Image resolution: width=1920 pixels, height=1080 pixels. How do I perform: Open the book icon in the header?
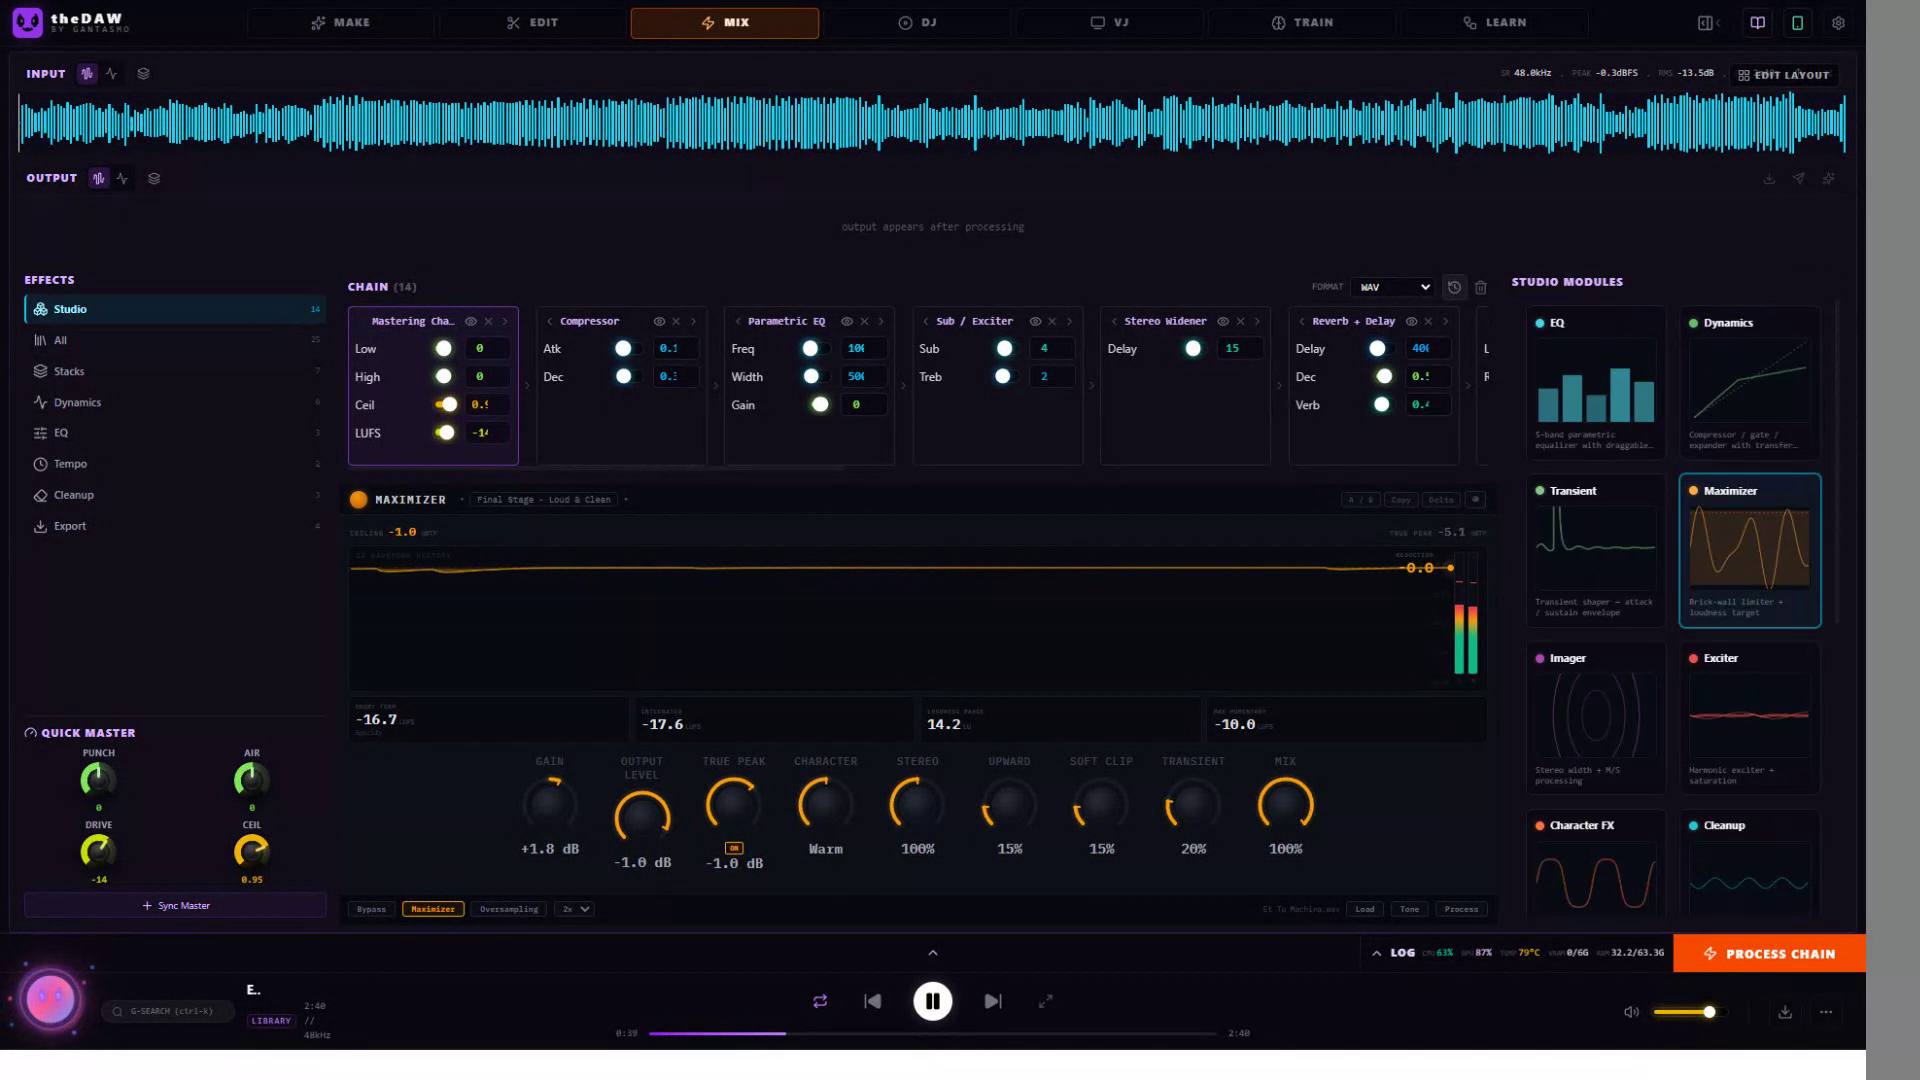click(x=1757, y=23)
